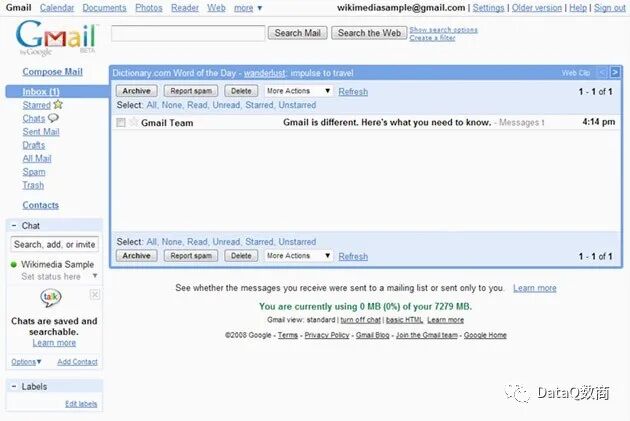Click the green online status dot
630x421 pixels.
tap(14, 264)
